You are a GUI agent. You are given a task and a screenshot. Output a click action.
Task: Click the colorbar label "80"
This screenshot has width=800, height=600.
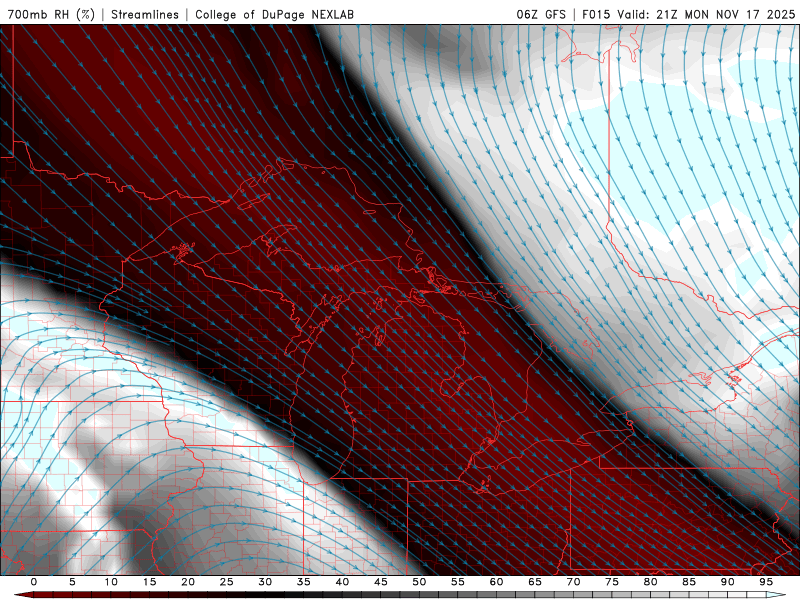pos(651,582)
